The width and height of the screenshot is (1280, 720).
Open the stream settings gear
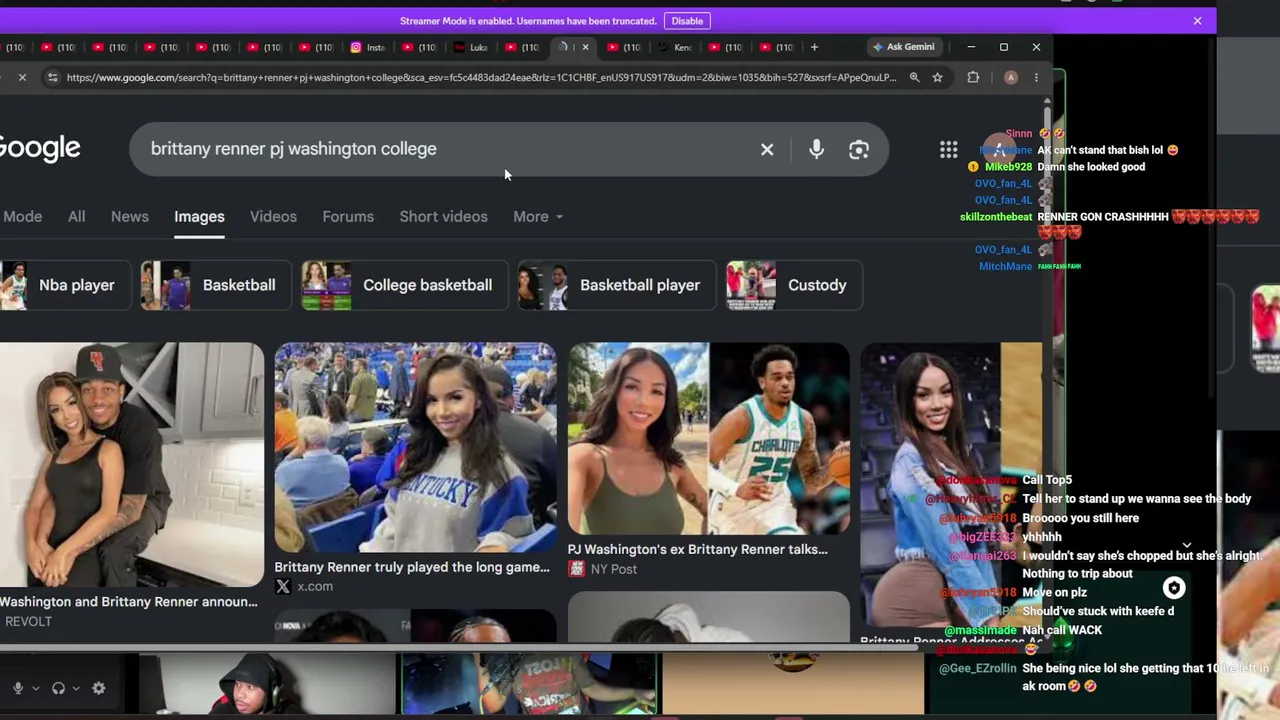pos(98,688)
